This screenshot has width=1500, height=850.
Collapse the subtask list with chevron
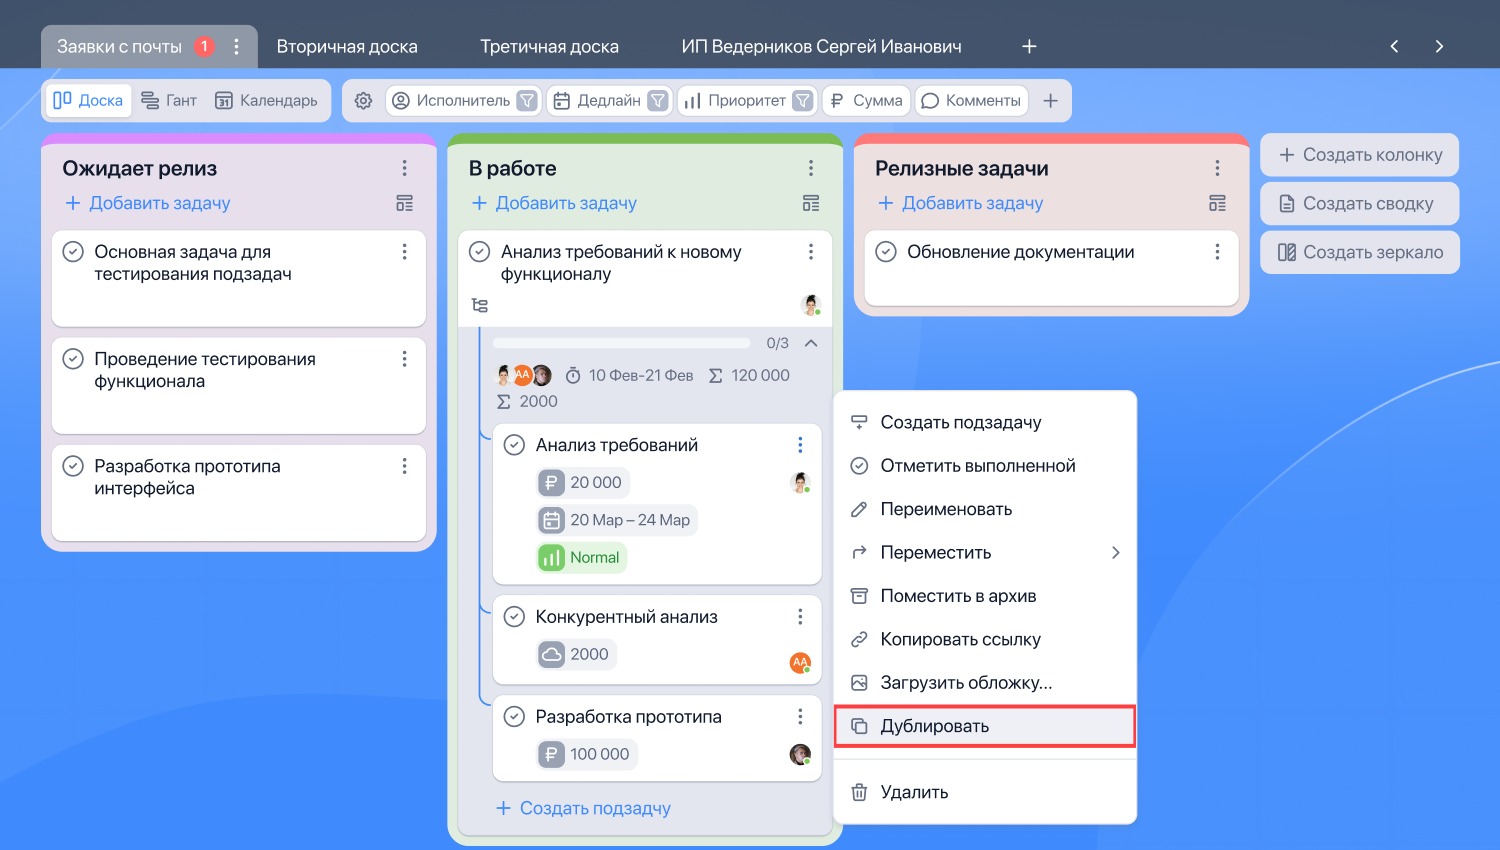click(x=811, y=343)
